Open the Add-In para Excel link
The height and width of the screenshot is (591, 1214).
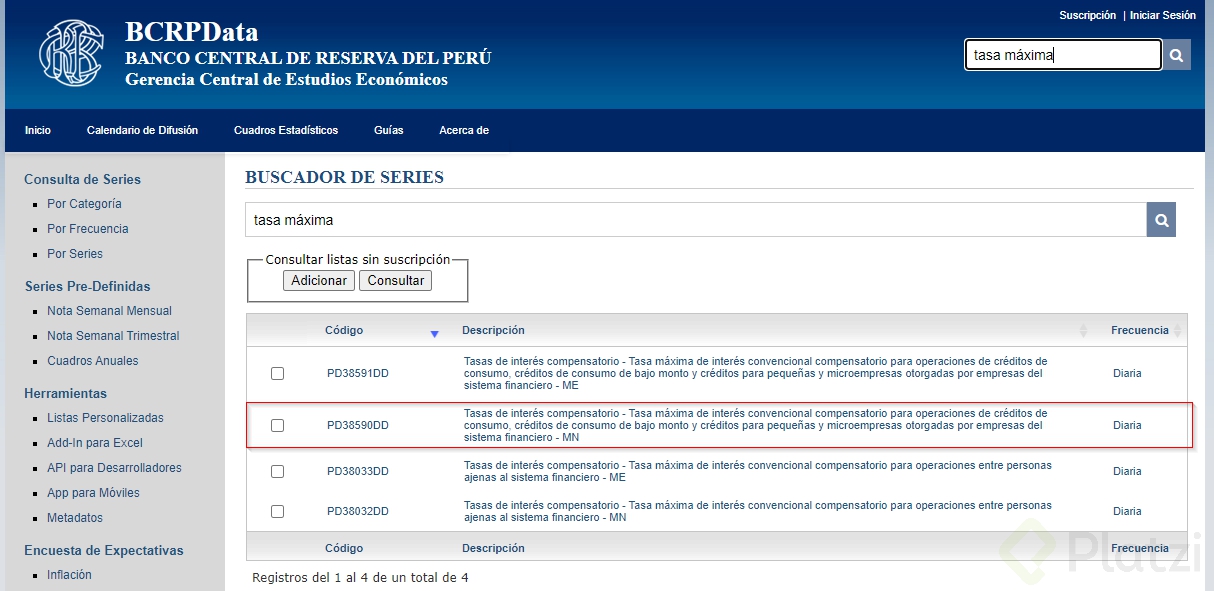pyautogui.click(x=94, y=442)
